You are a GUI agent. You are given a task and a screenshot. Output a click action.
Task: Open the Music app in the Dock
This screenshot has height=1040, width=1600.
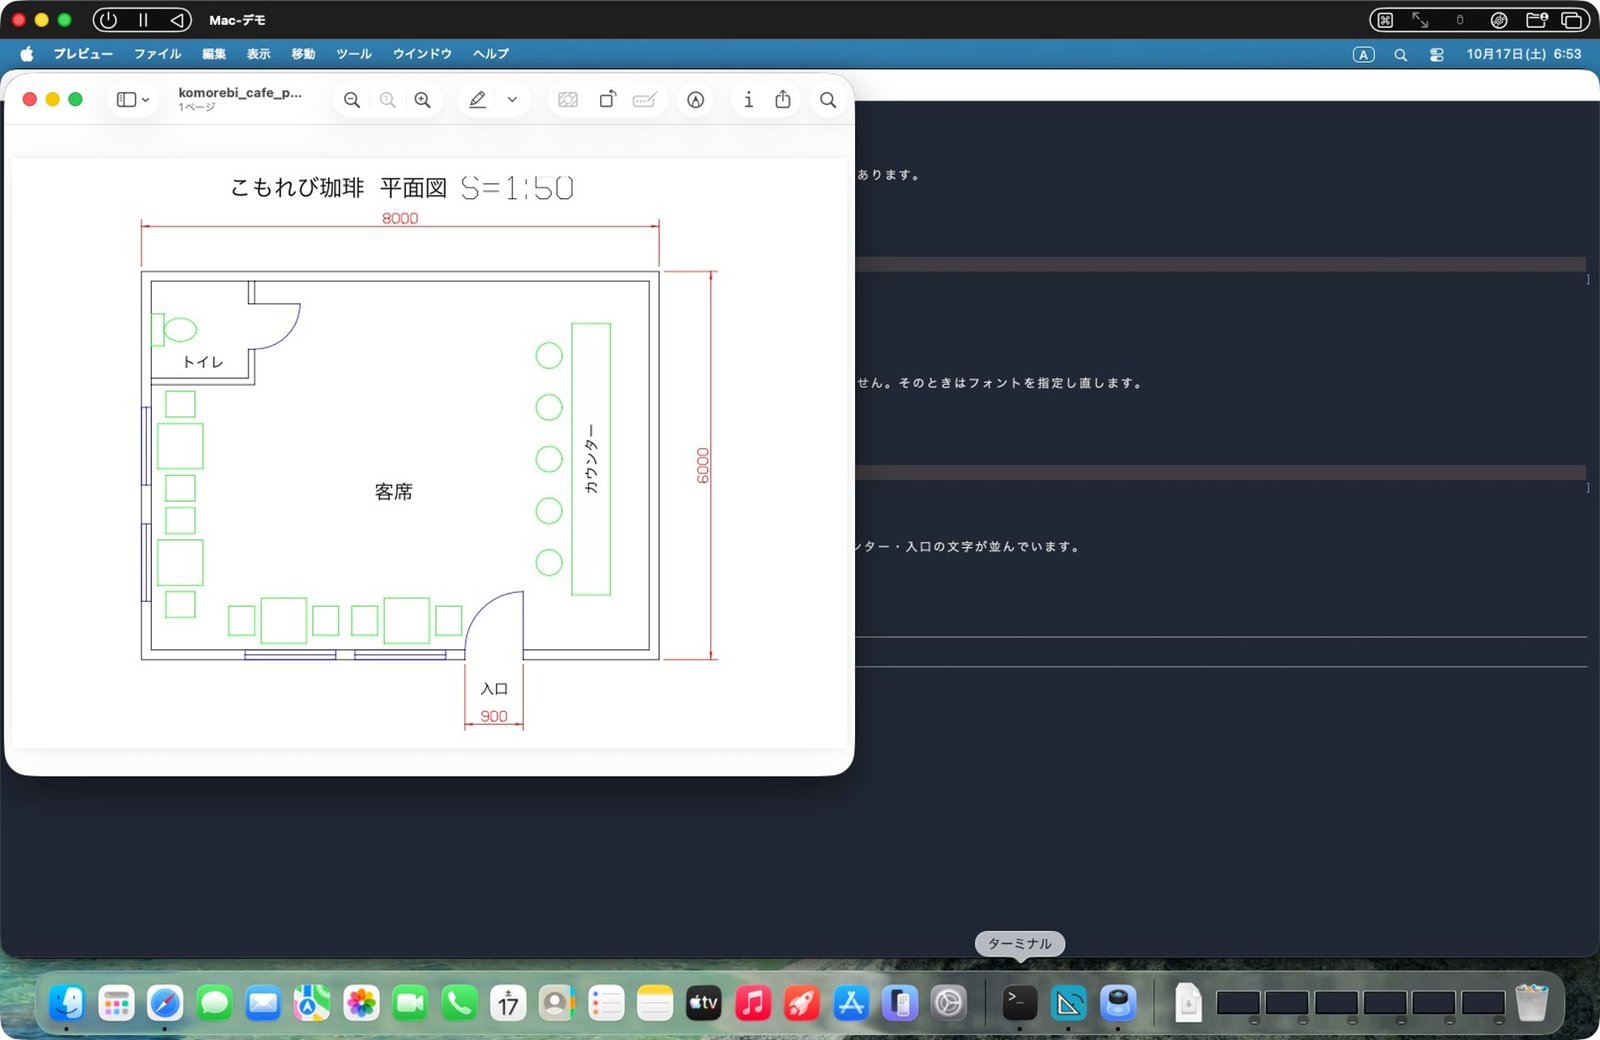click(x=753, y=1002)
